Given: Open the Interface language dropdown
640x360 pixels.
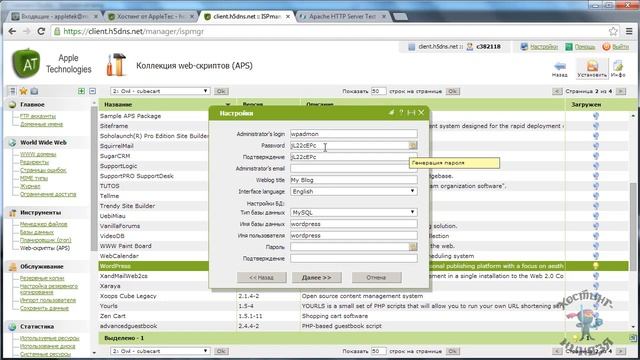Looking at the screenshot, I should coord(354,191).
